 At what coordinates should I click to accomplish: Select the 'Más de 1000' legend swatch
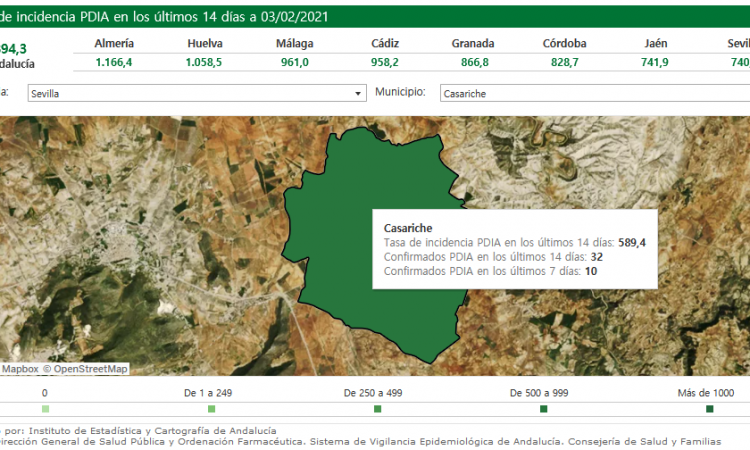(x=709, y=409)
